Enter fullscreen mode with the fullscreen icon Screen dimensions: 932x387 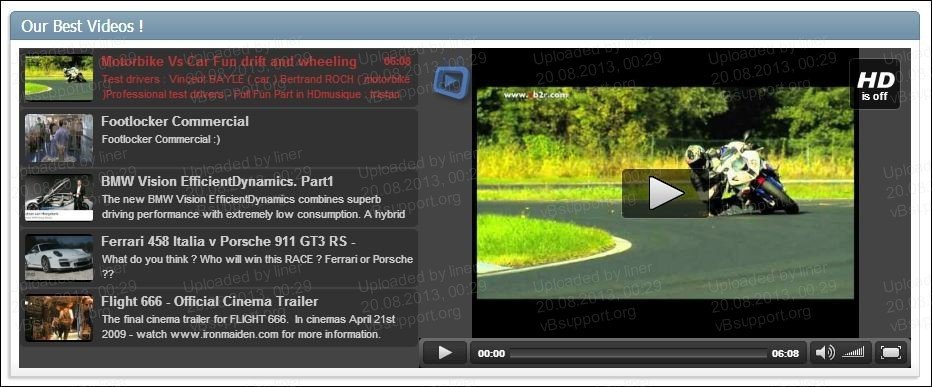(890, 353)
